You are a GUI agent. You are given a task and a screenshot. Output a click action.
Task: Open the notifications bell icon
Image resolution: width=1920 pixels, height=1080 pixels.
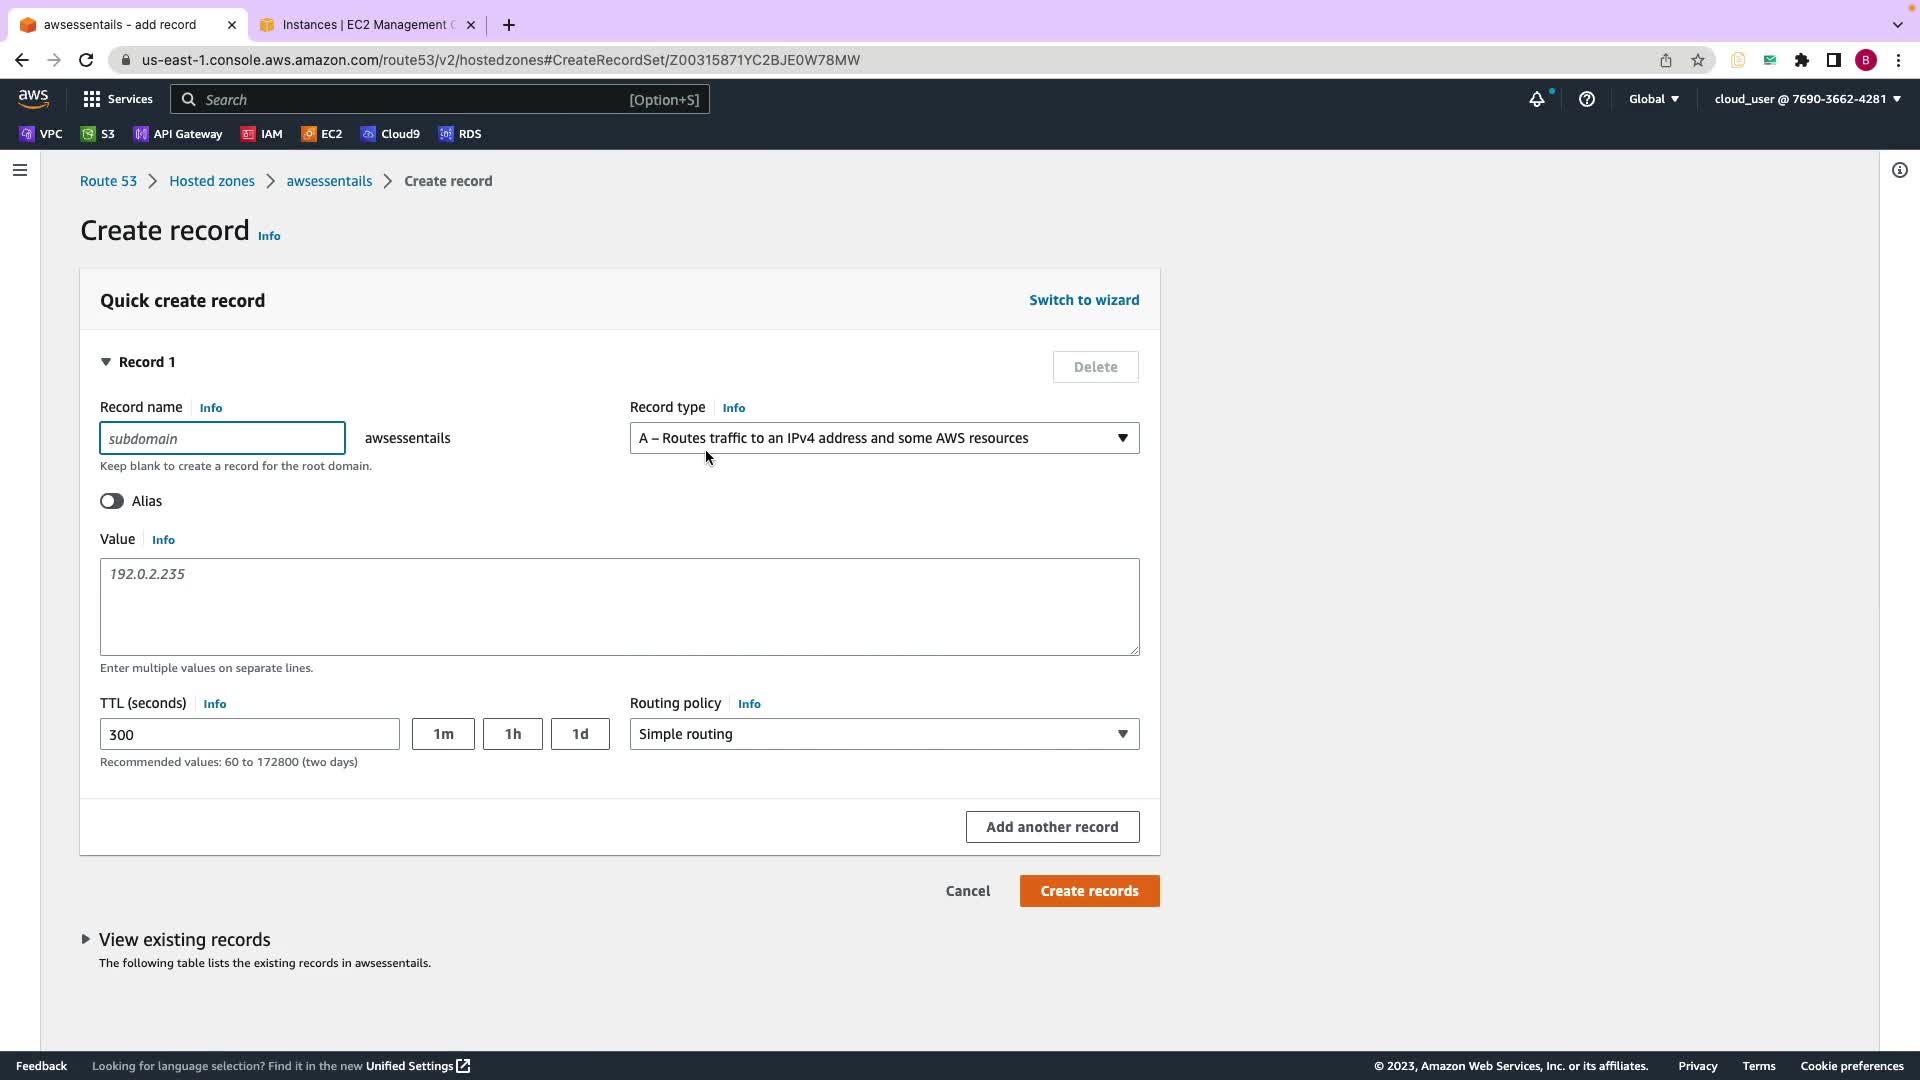[x=1536, y=99]
